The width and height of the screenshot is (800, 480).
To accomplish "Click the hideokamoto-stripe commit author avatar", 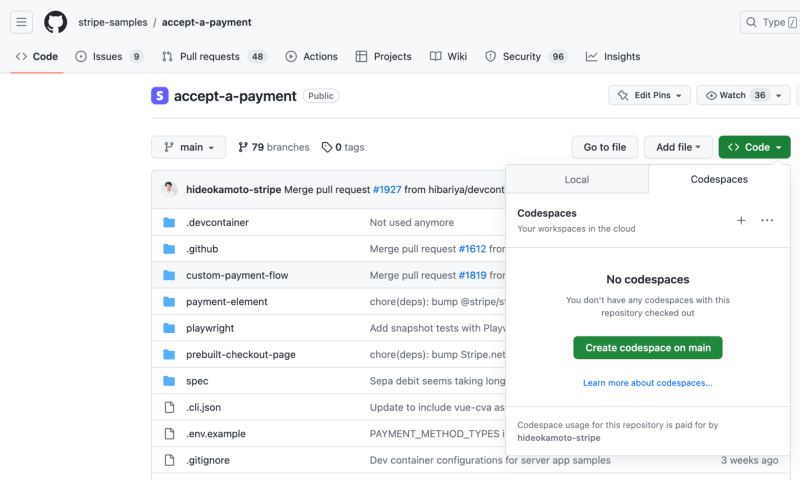I will [169, 189].
